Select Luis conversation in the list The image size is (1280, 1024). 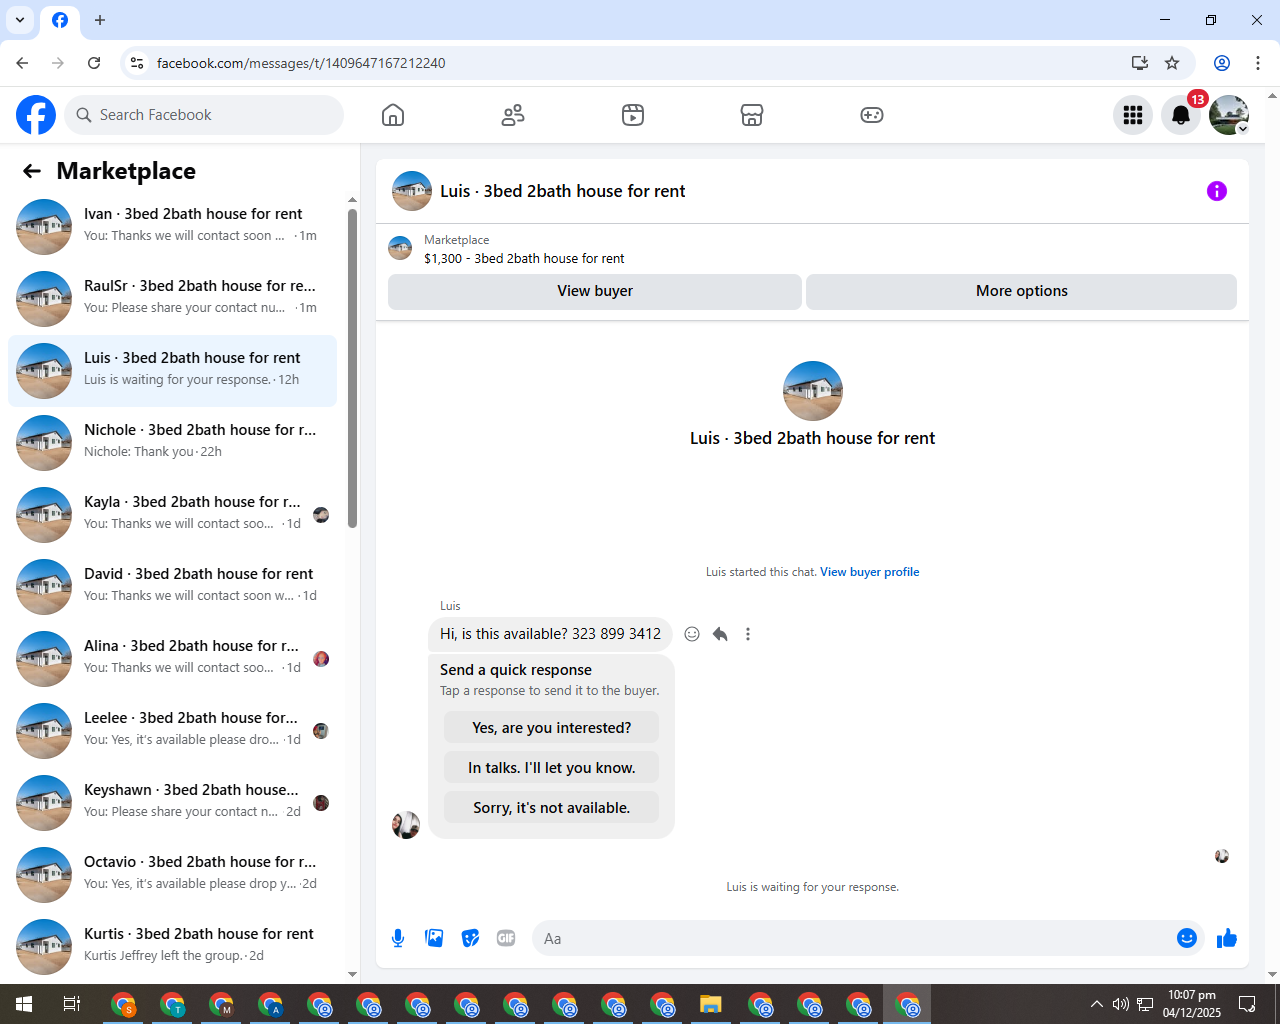[x=172, y=370]
